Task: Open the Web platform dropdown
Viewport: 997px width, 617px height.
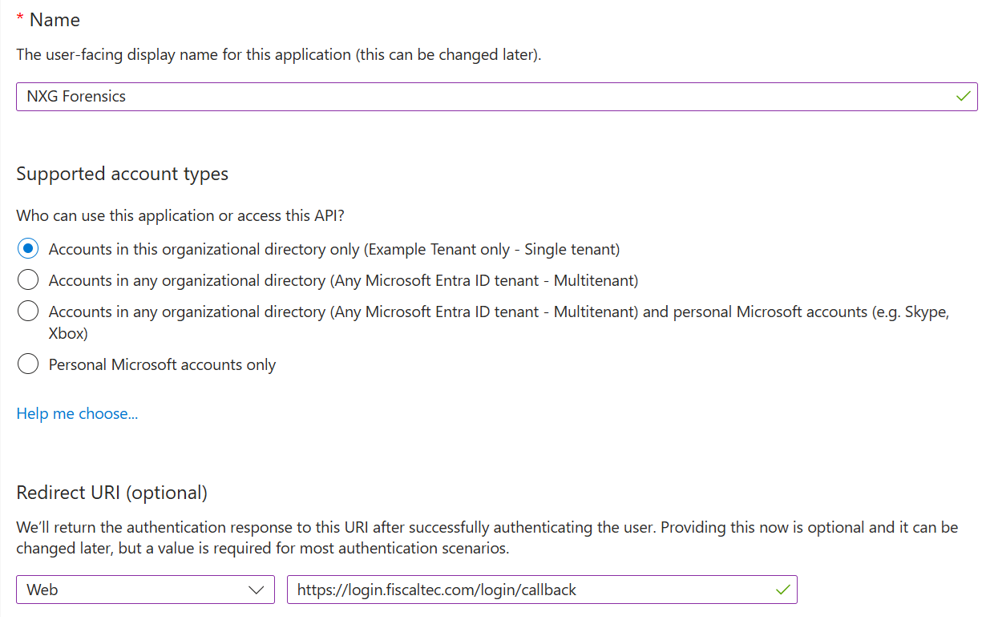Action: pos(145,590)
